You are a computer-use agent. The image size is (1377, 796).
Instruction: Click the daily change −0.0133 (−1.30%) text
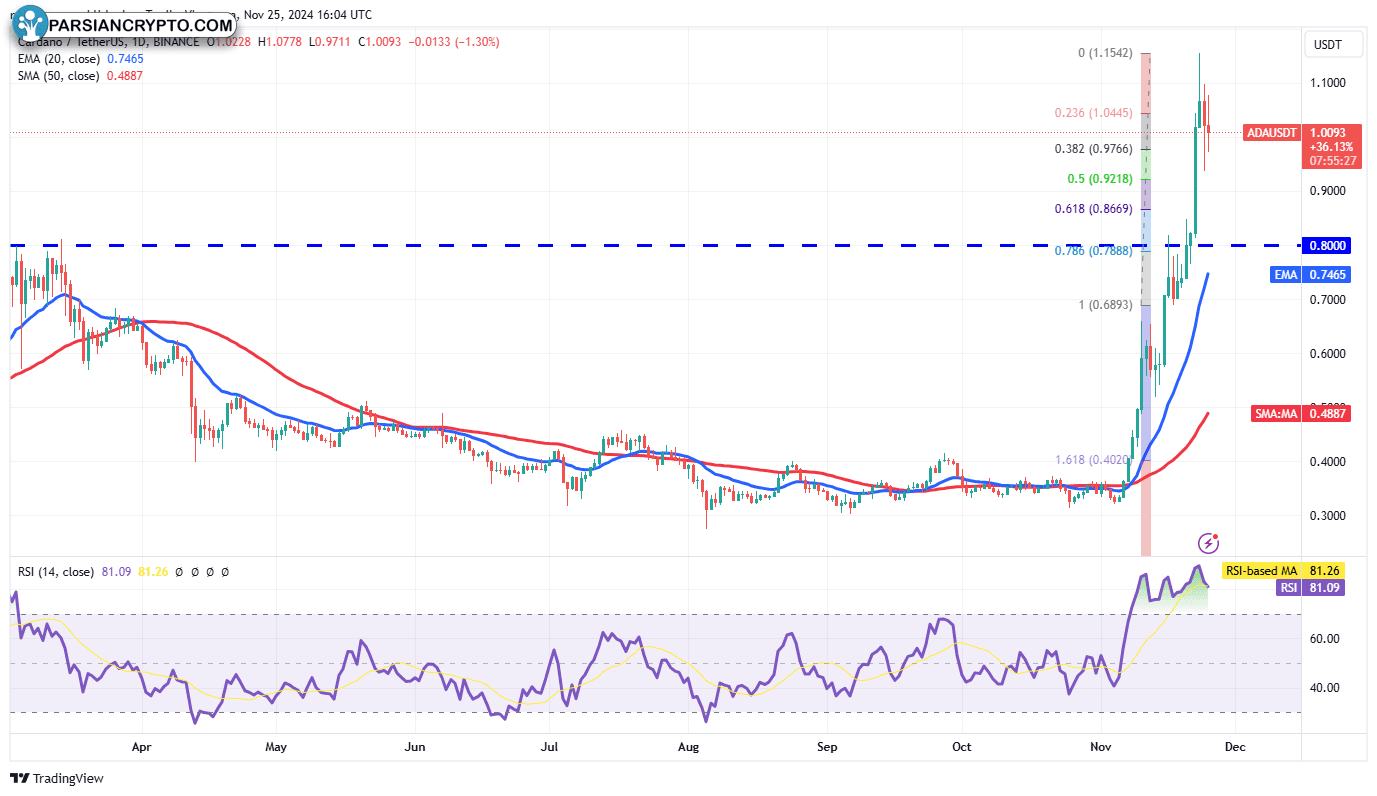point(454,42)
